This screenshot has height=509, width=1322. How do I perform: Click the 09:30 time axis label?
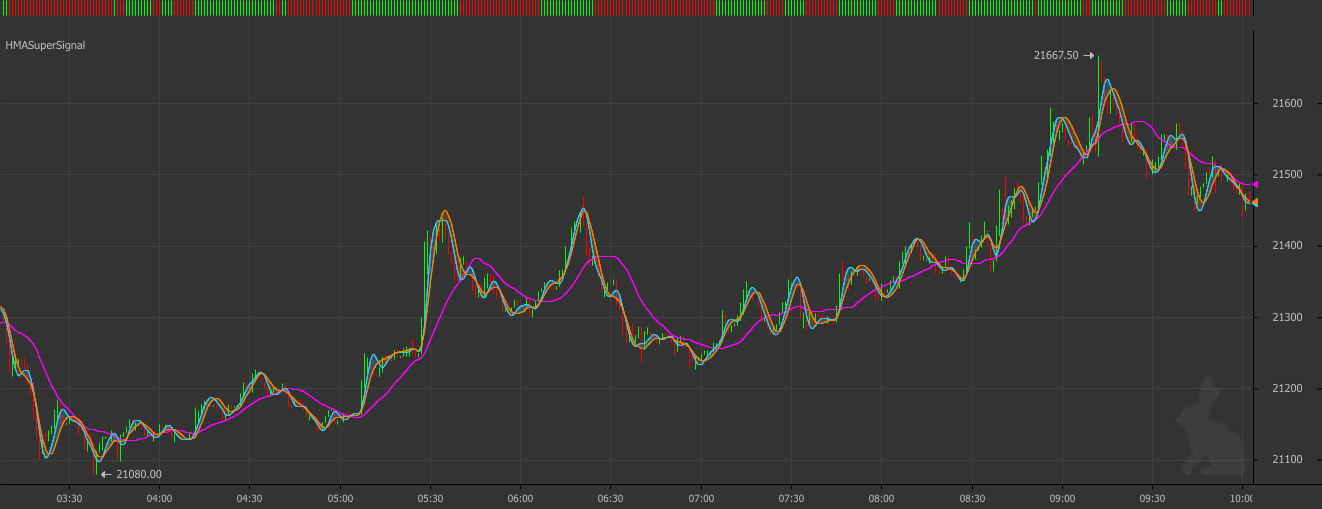[1152, 498]
